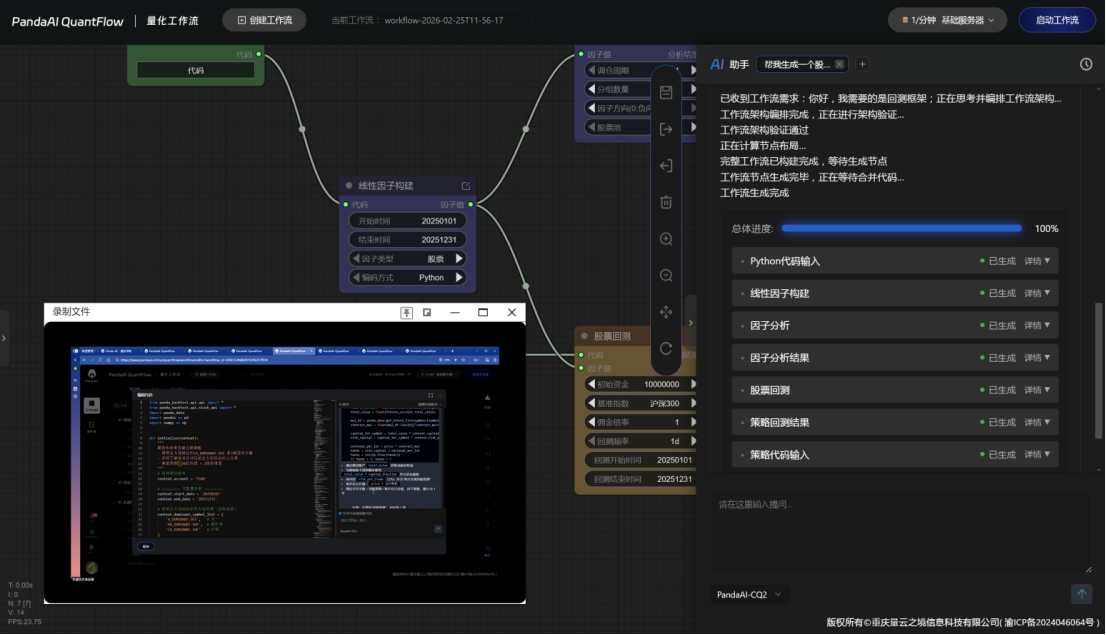The image size is (1106, 635).
Task: Decrease 分组数量 with its left arrow
Action: [591, 90]
